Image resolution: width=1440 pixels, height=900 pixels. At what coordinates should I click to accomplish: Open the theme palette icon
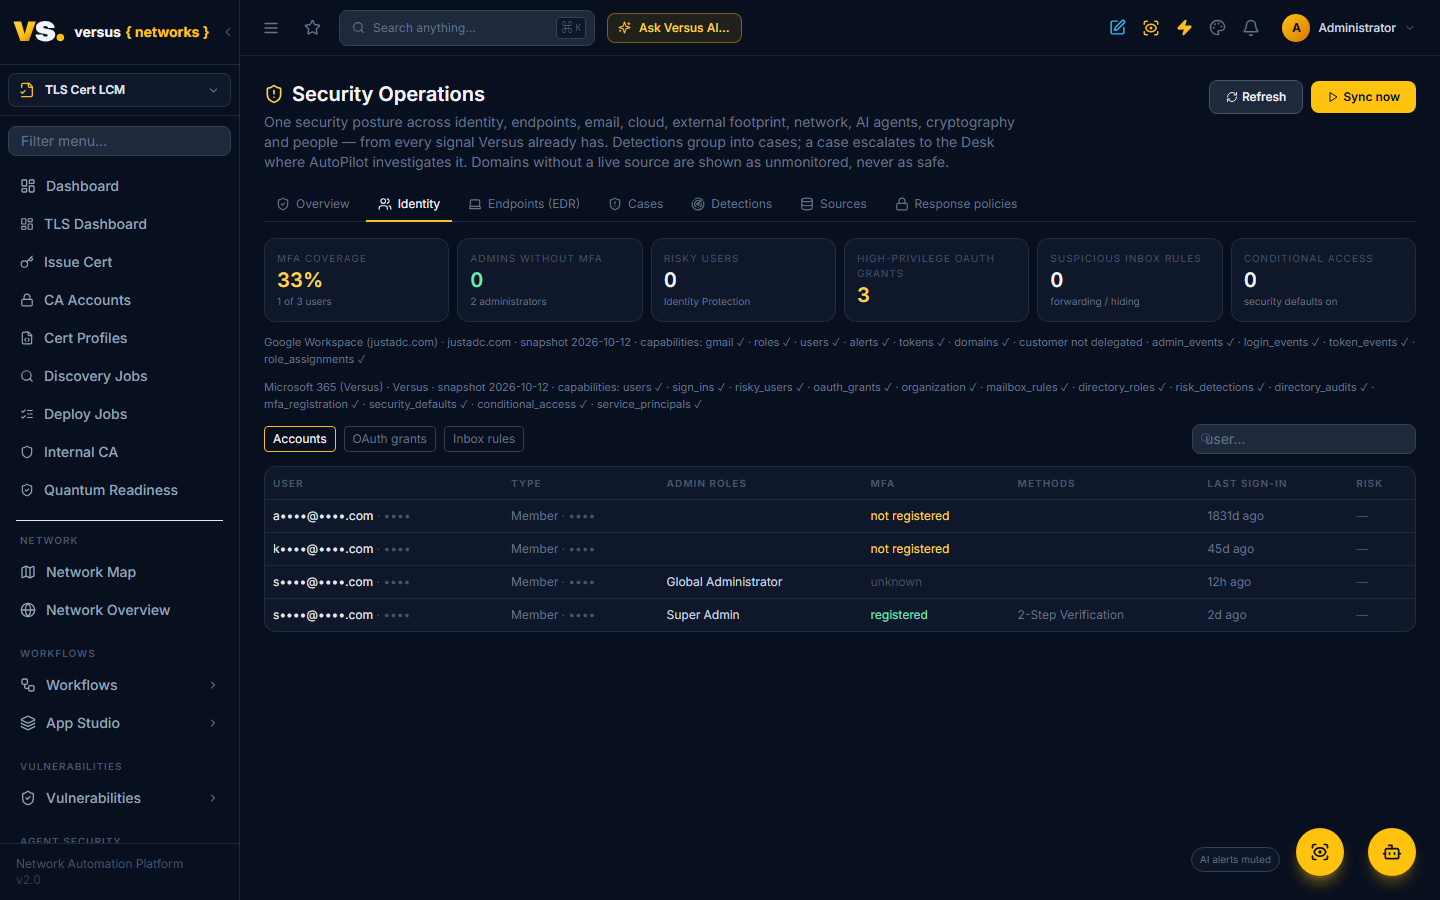click(1217, 28)
